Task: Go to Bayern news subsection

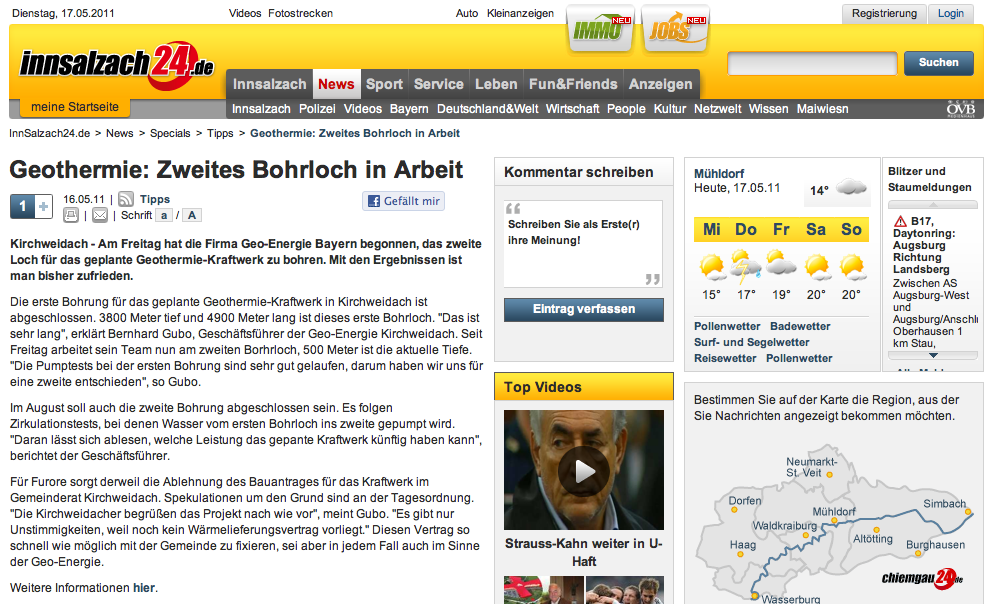Action: (x=409, y=109)
